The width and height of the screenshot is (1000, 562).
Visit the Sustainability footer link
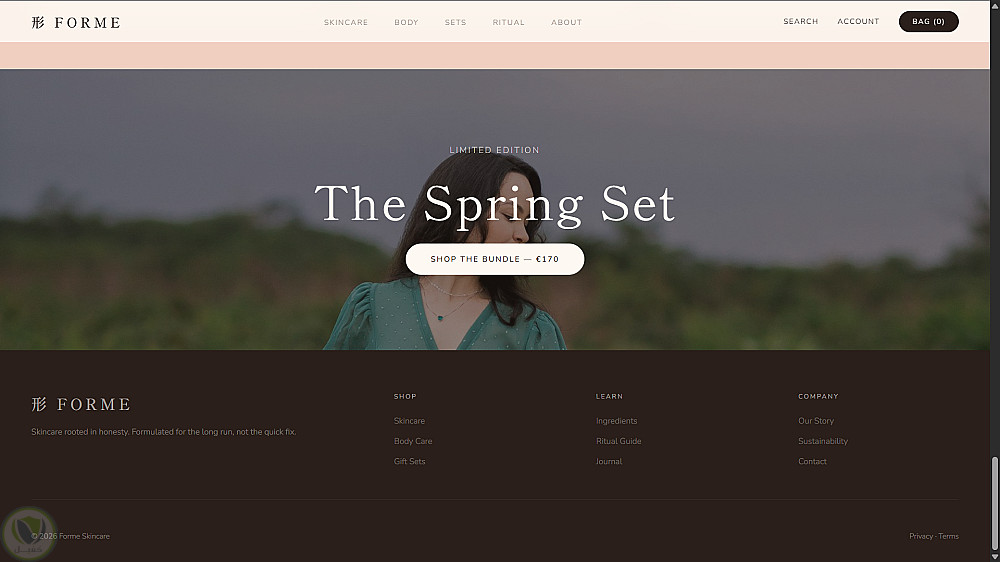(823, 441)
